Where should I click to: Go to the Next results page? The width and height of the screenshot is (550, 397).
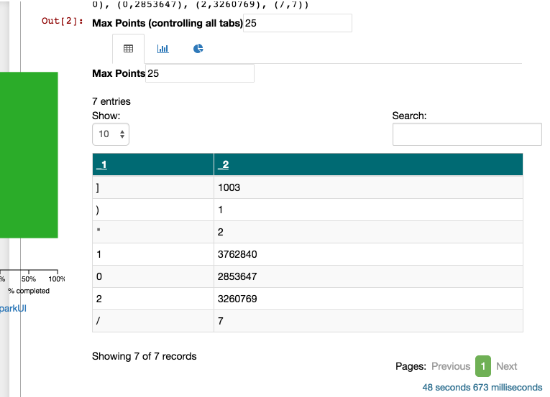coord(507,366)
